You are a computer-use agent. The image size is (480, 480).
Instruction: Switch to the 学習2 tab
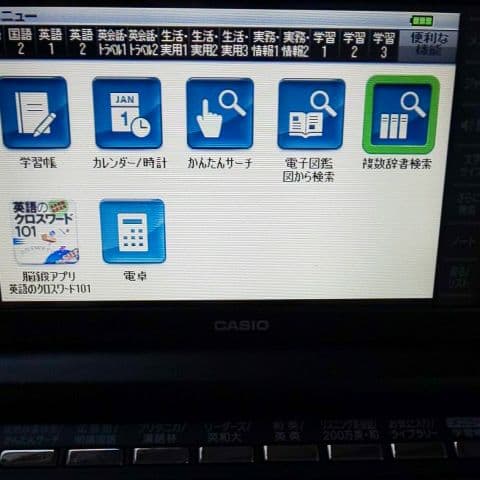354,45
